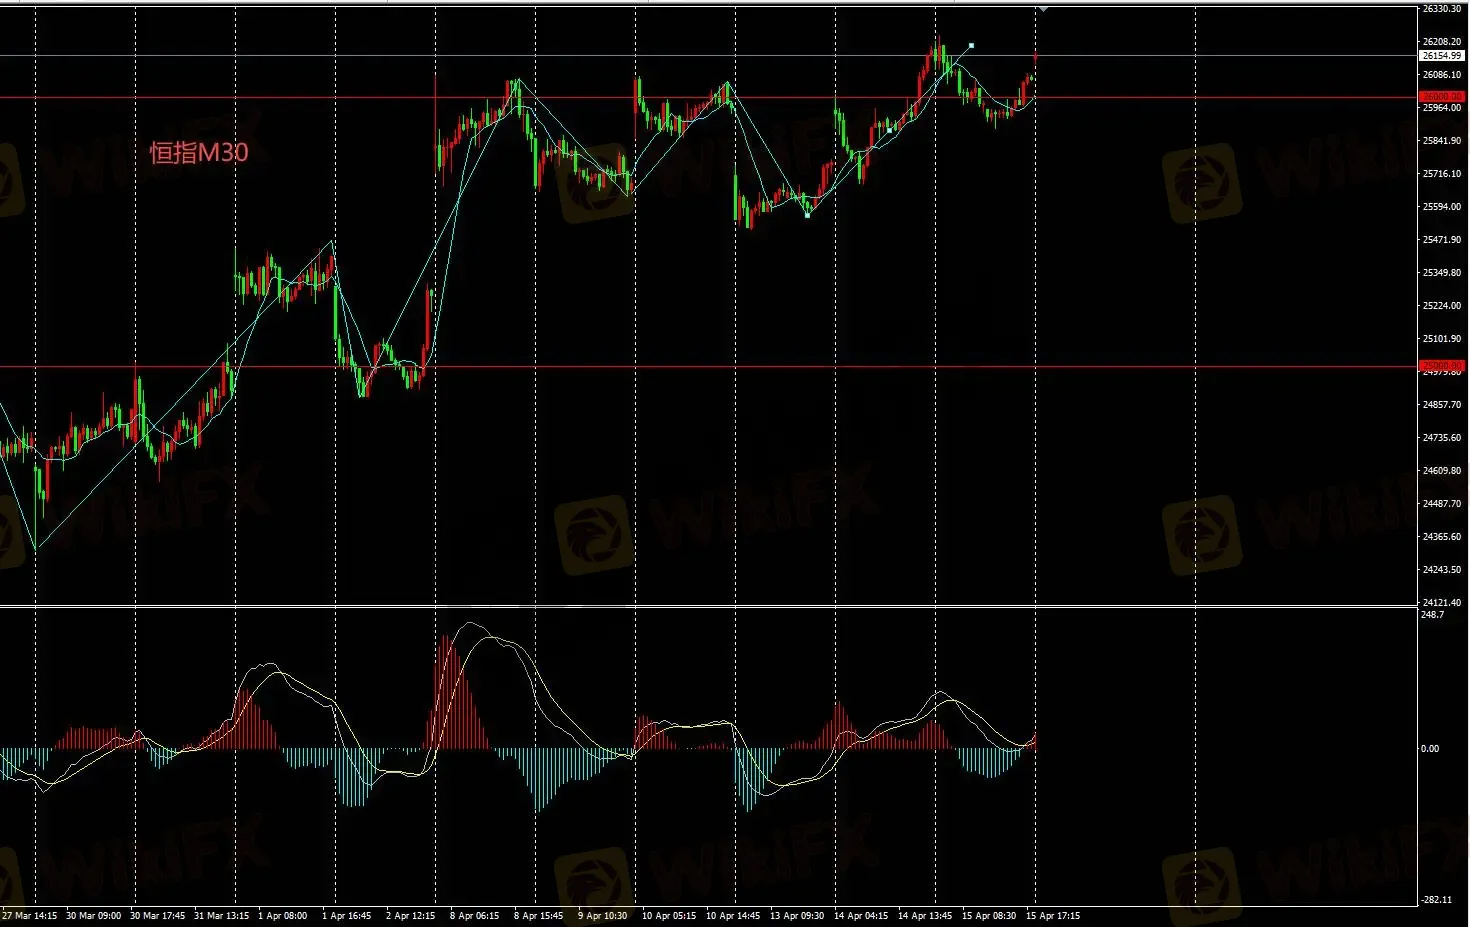The image size is (1470, 927).
Task: Select the zigzag anchor point at 13 Apr low
Action: 808,215
